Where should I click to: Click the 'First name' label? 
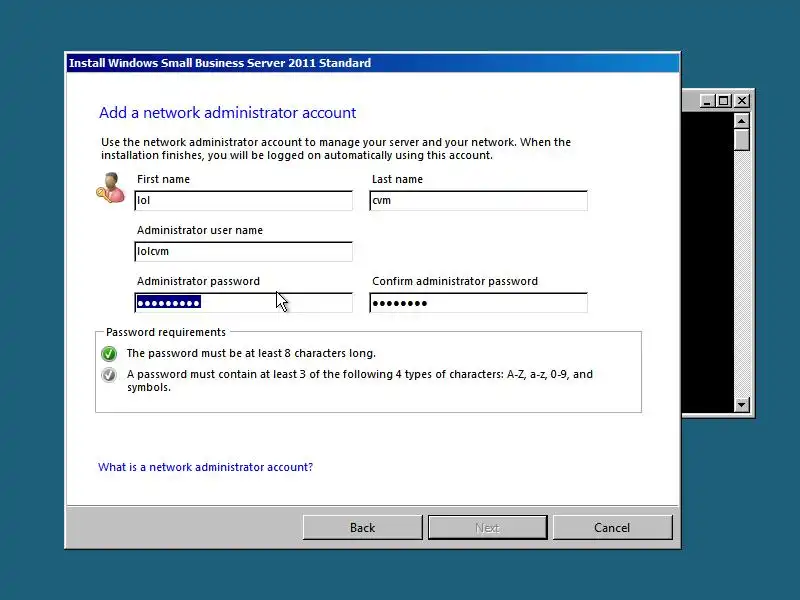(x=163, y=179)
